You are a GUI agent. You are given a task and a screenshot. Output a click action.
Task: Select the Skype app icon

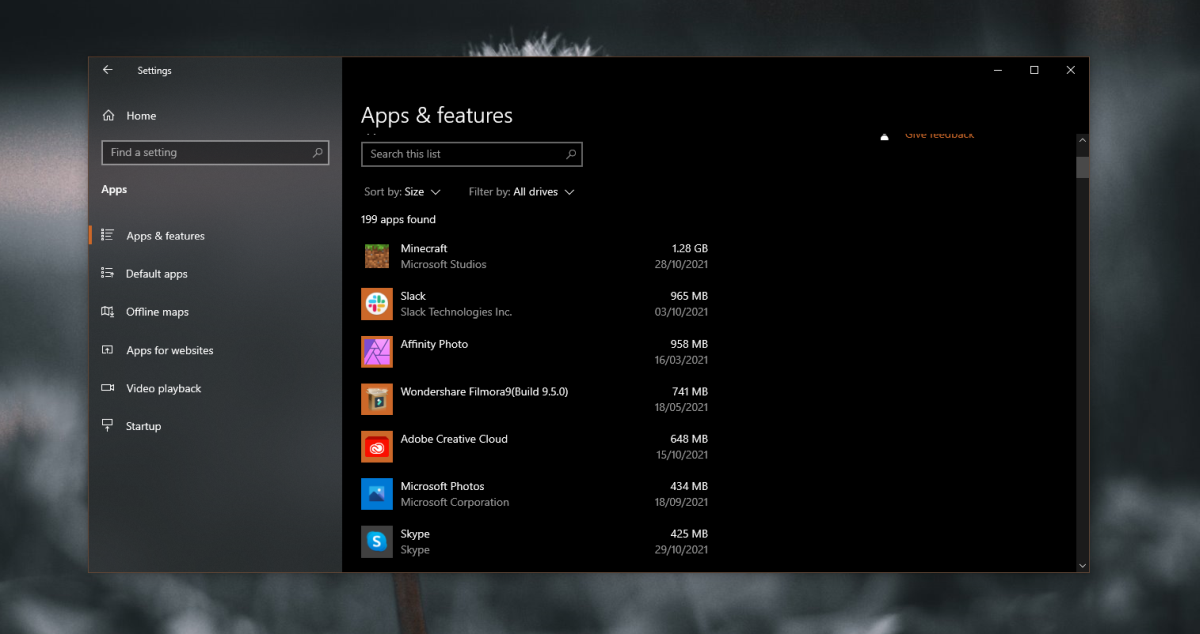point(377,541)
